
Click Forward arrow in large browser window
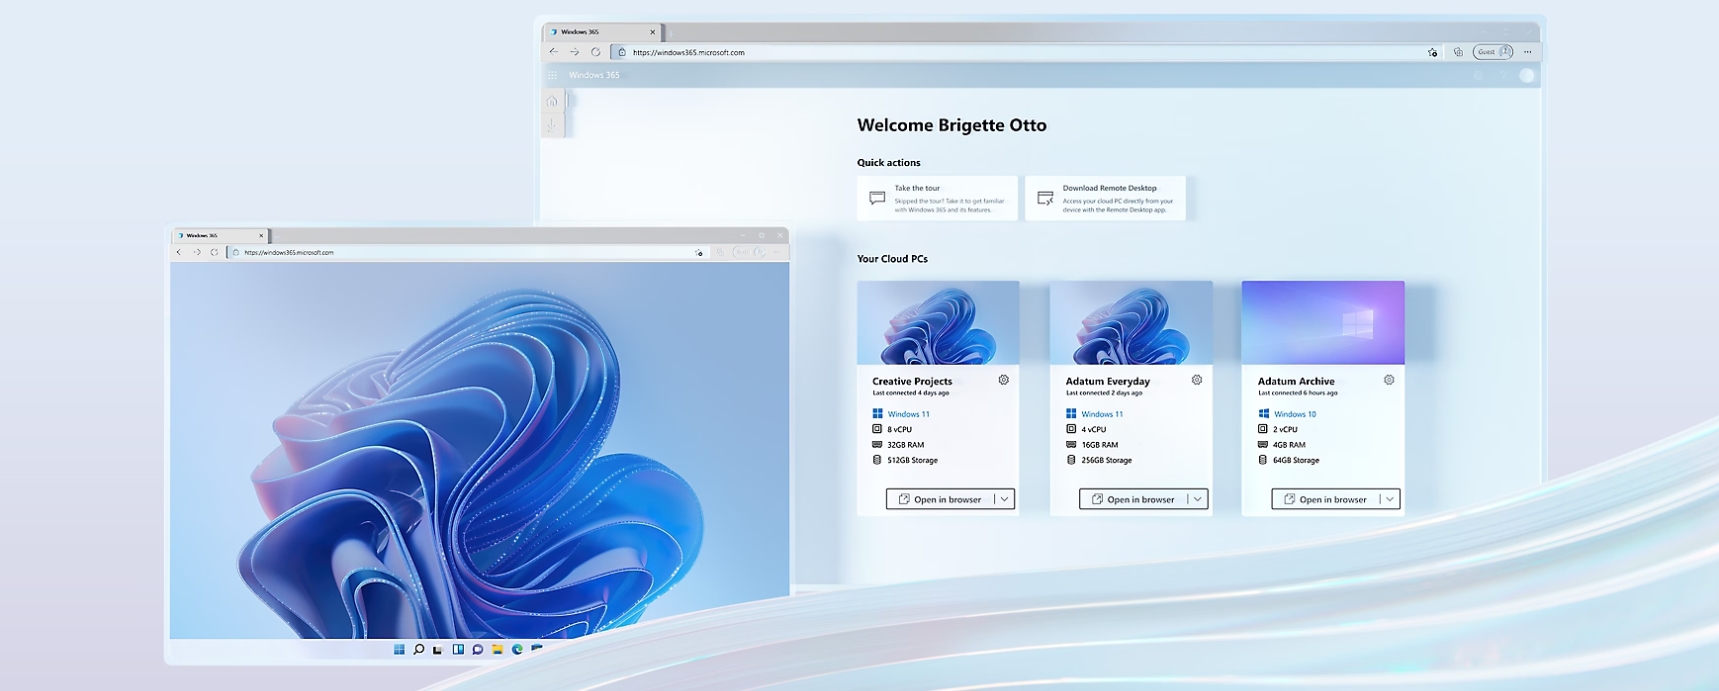click(x=574, y=52)
